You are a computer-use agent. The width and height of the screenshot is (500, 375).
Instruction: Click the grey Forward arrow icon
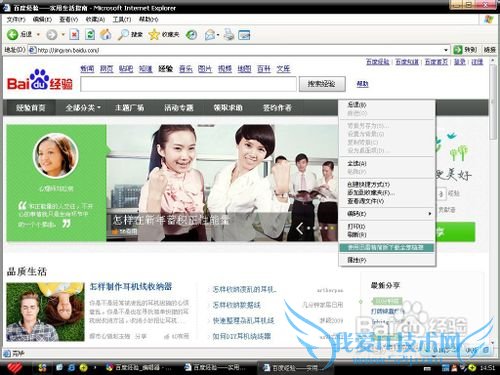tap(51, 34)
